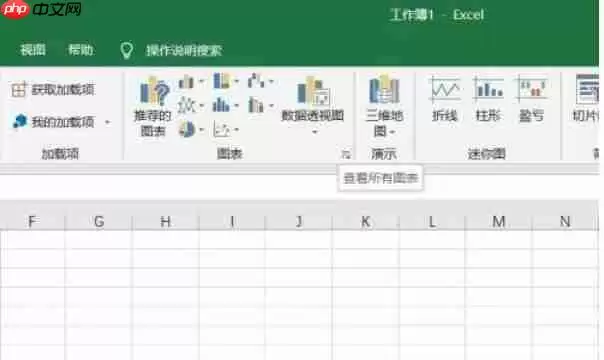Insert a line or area chart

coord(186,105)
